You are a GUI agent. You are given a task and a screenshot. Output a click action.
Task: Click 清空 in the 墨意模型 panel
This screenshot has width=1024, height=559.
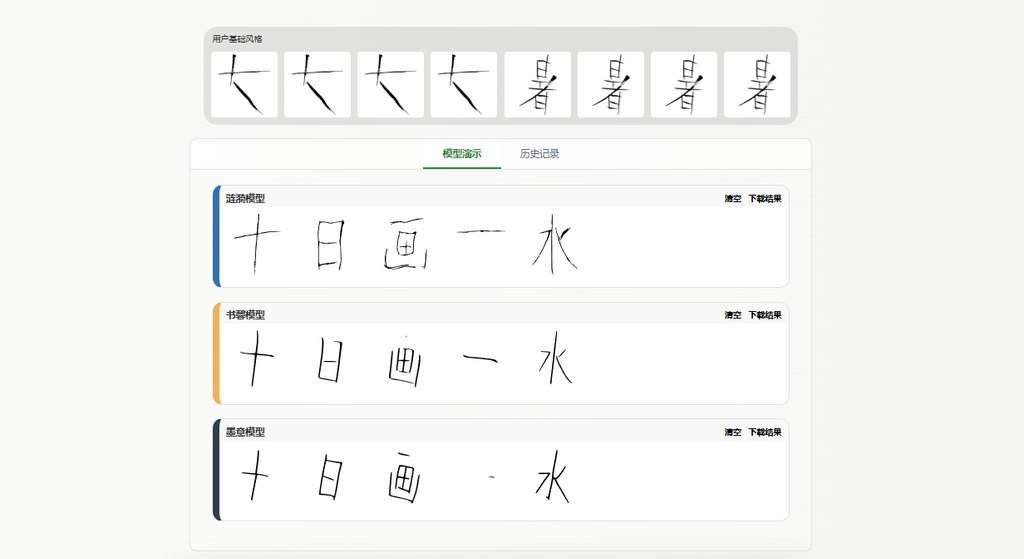click(733, 432)
